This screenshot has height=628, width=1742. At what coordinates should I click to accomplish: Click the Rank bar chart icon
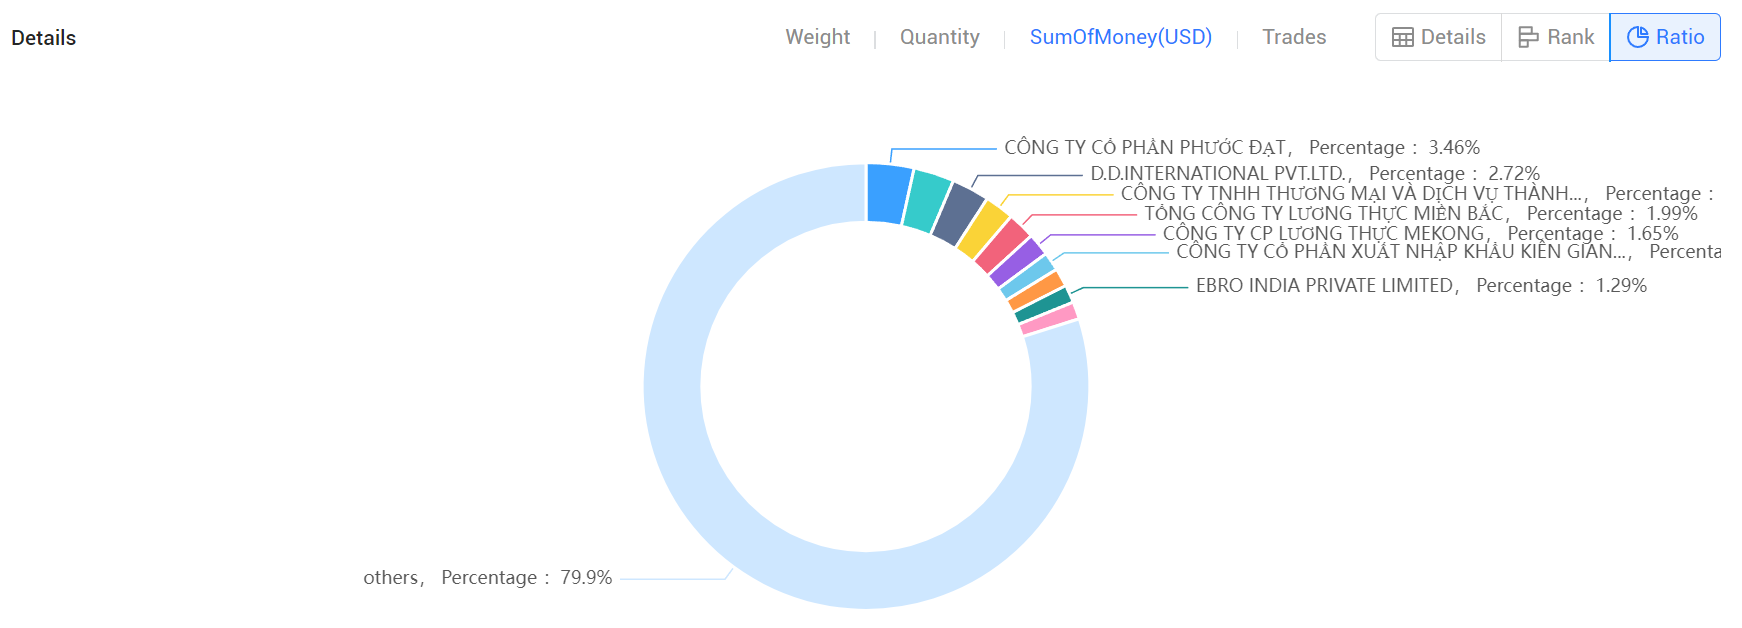pyautogui.click(x=1528, y=37)
